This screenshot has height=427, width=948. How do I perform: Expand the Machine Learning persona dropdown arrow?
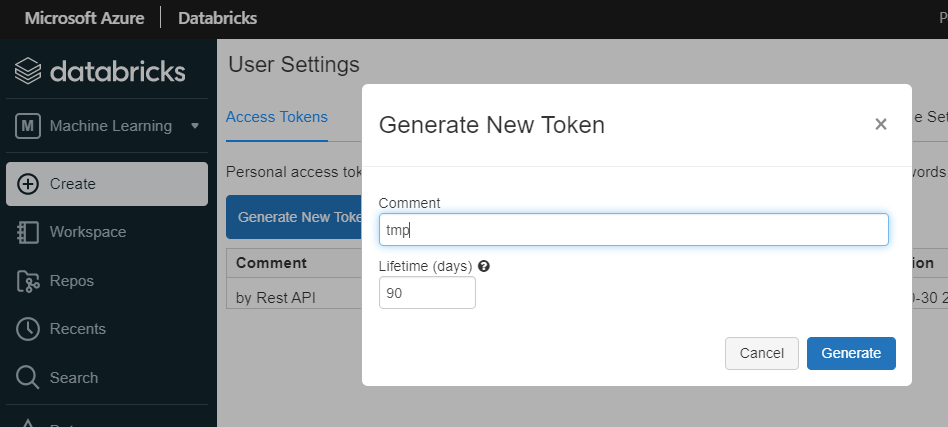click(x=195, y=126)
